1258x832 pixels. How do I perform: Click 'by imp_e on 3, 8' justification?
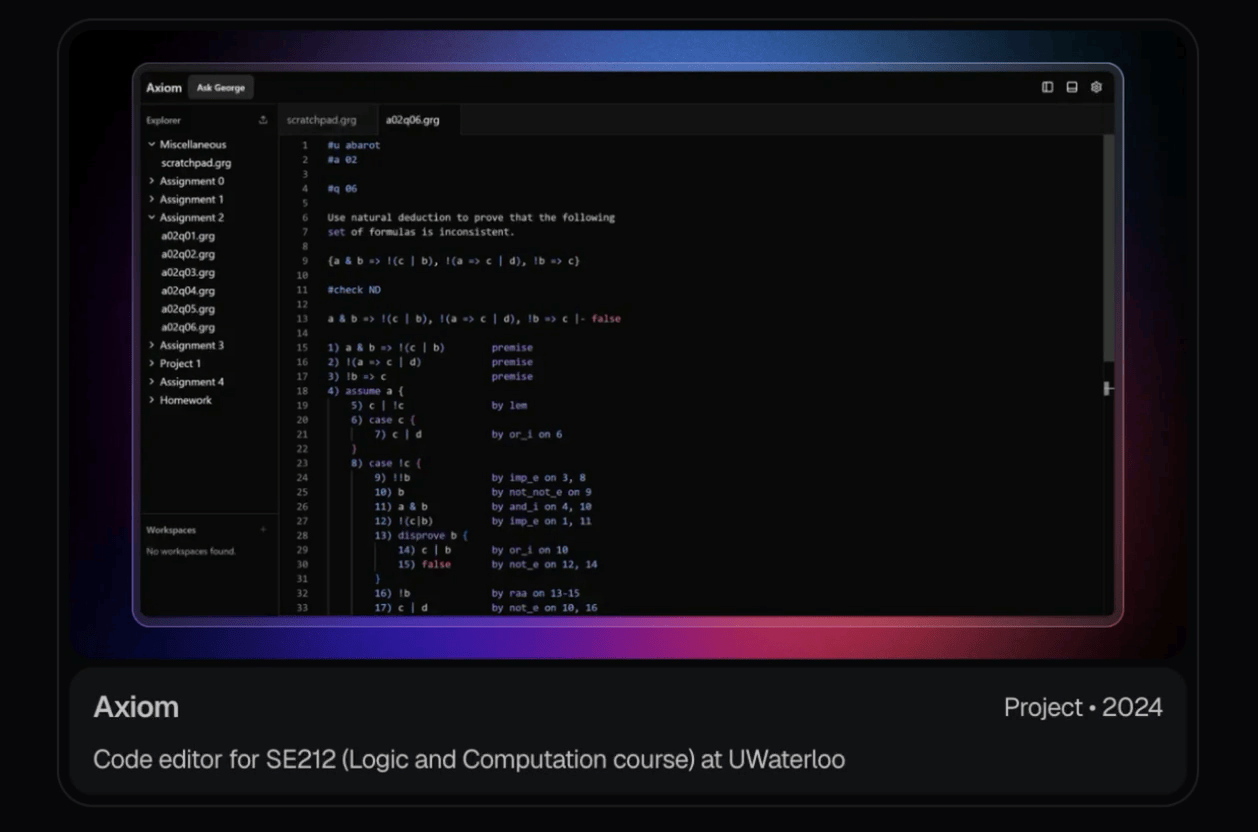pyautogui.click(x=538, y=478)
